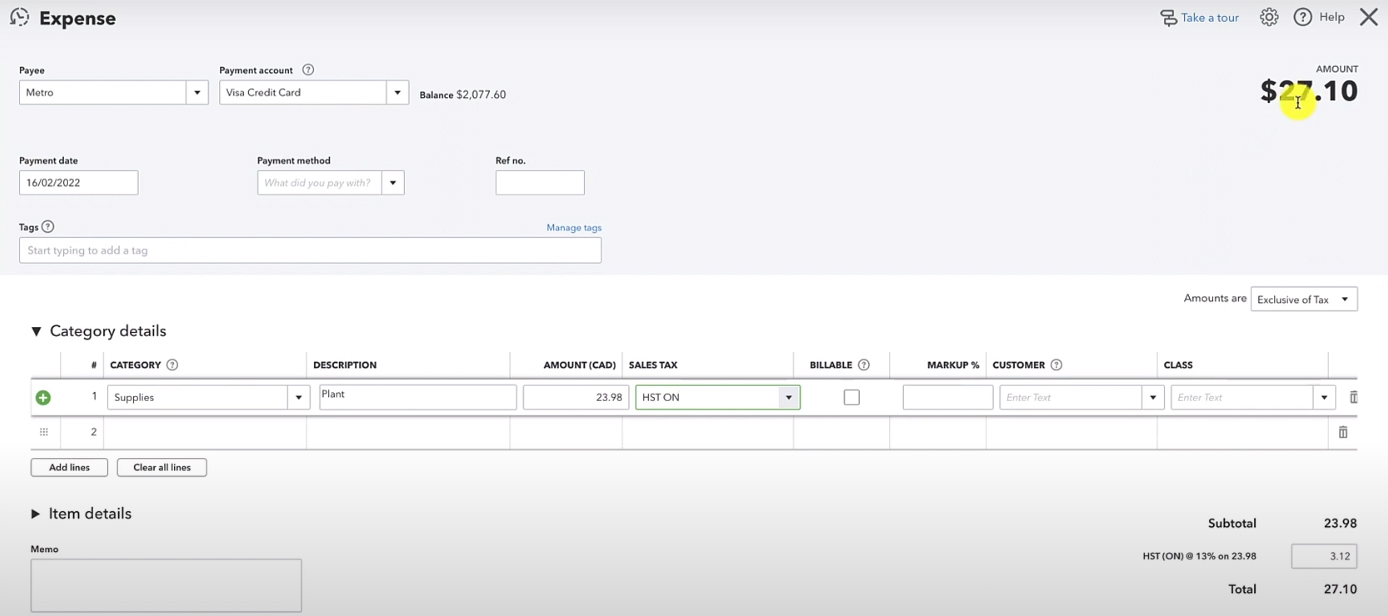Image resolution: width=1388 pixels, height=616 pixels.
Task: Click the Add lines button
Action: pos(69,467)
